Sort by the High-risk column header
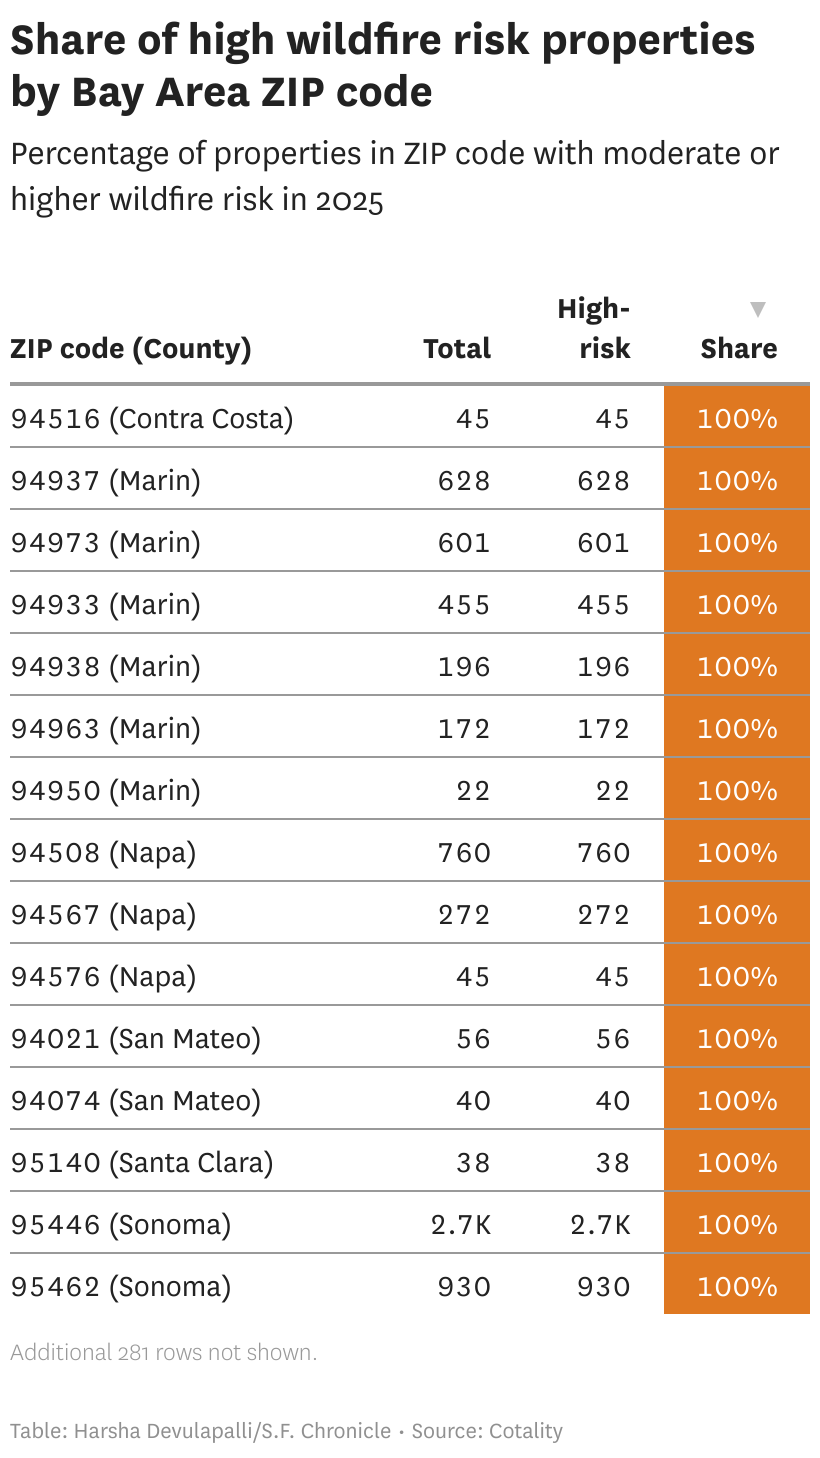Screen dimensions: 820x1458 click(594, 328)
